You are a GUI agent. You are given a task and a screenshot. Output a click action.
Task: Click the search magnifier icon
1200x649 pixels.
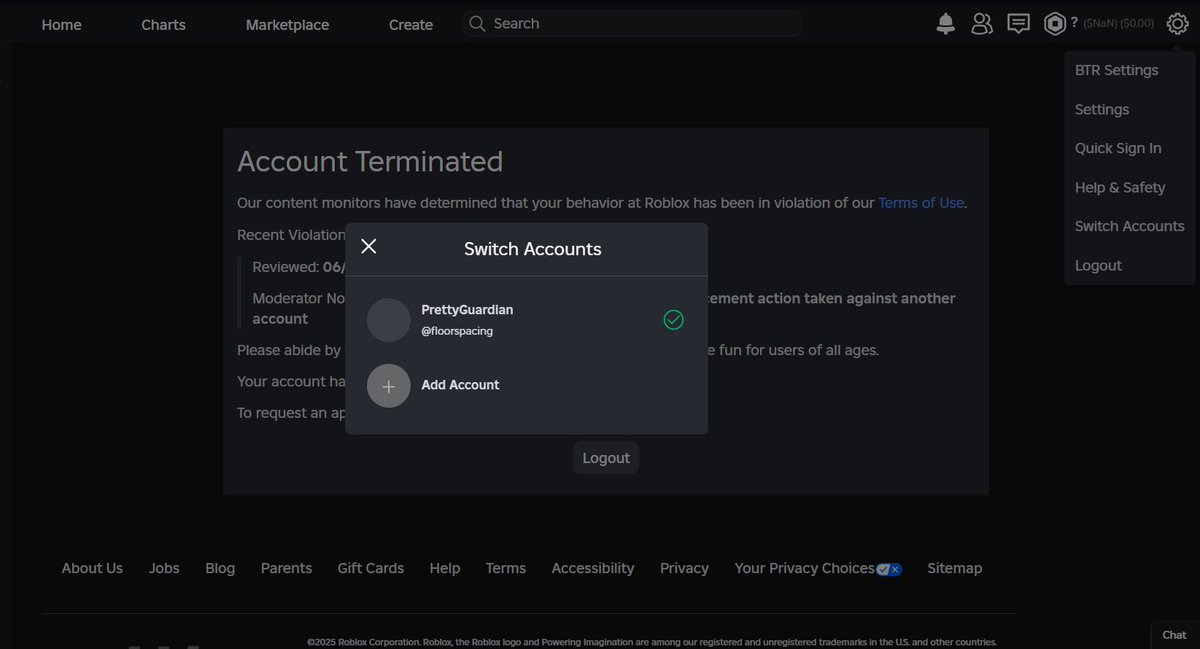477,23
